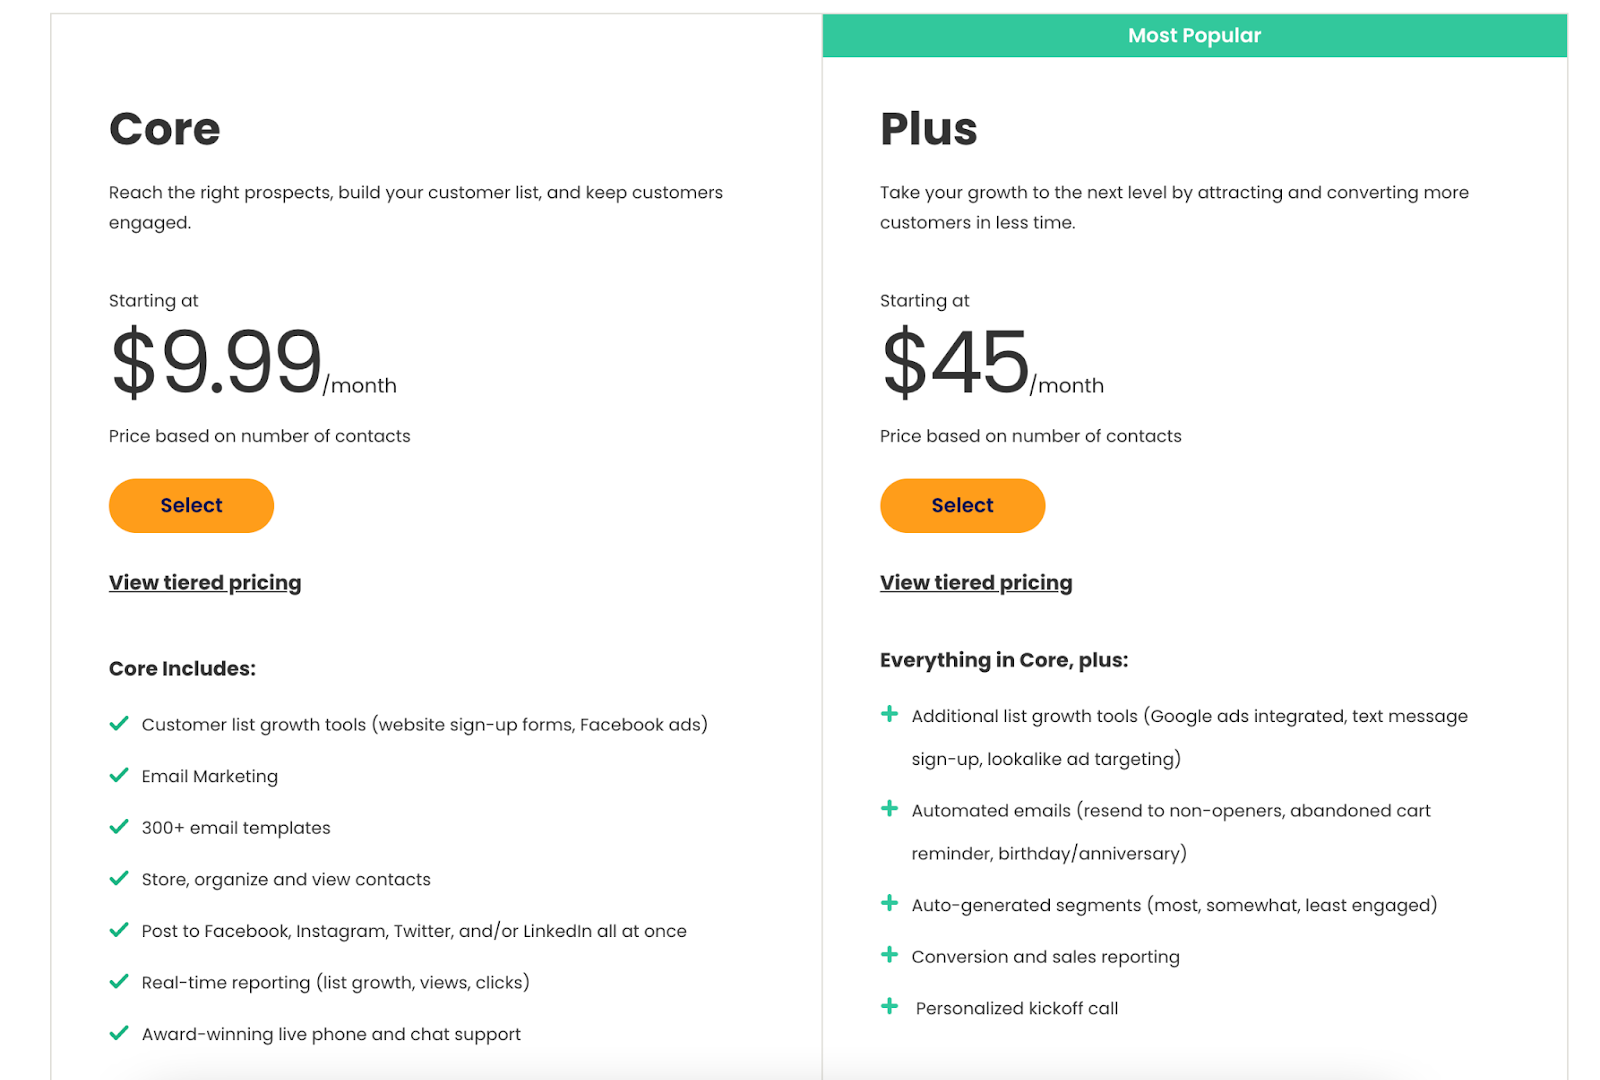This screenshot has width=1600, height=1080.
Task: Click checkmark beside Award-winning live phone support
Action: [x=119, y=1033]
